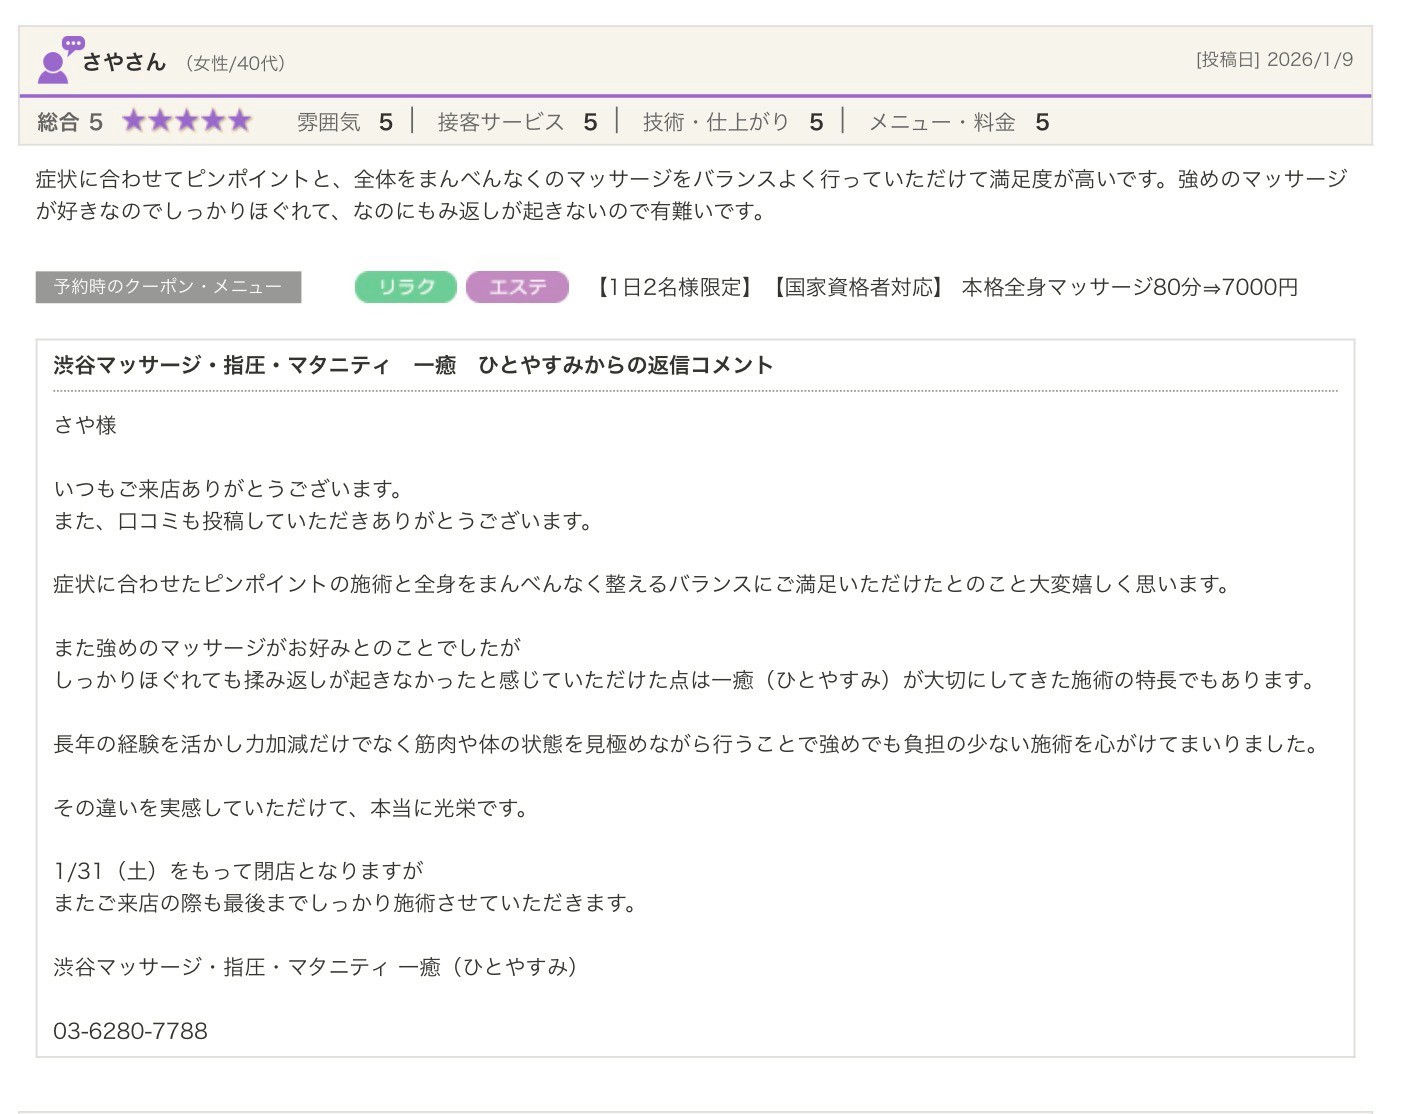
Task: Click the 総合 5 overall score label
Action: (70, 122)
